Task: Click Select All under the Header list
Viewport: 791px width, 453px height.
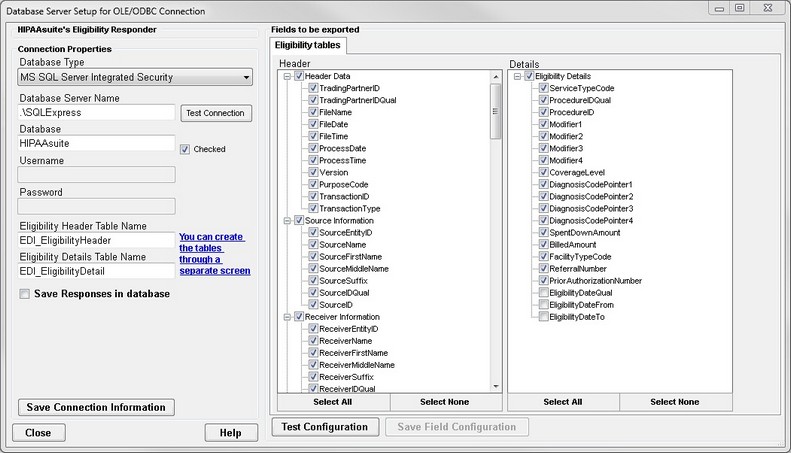Action: [x=333, y=401]
